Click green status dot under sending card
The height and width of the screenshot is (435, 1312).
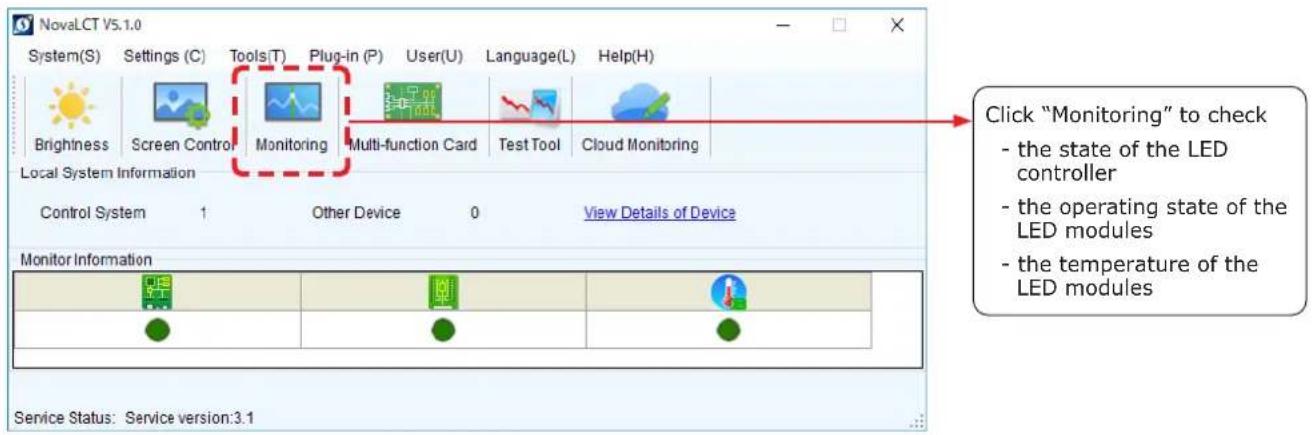click(158, 329)
